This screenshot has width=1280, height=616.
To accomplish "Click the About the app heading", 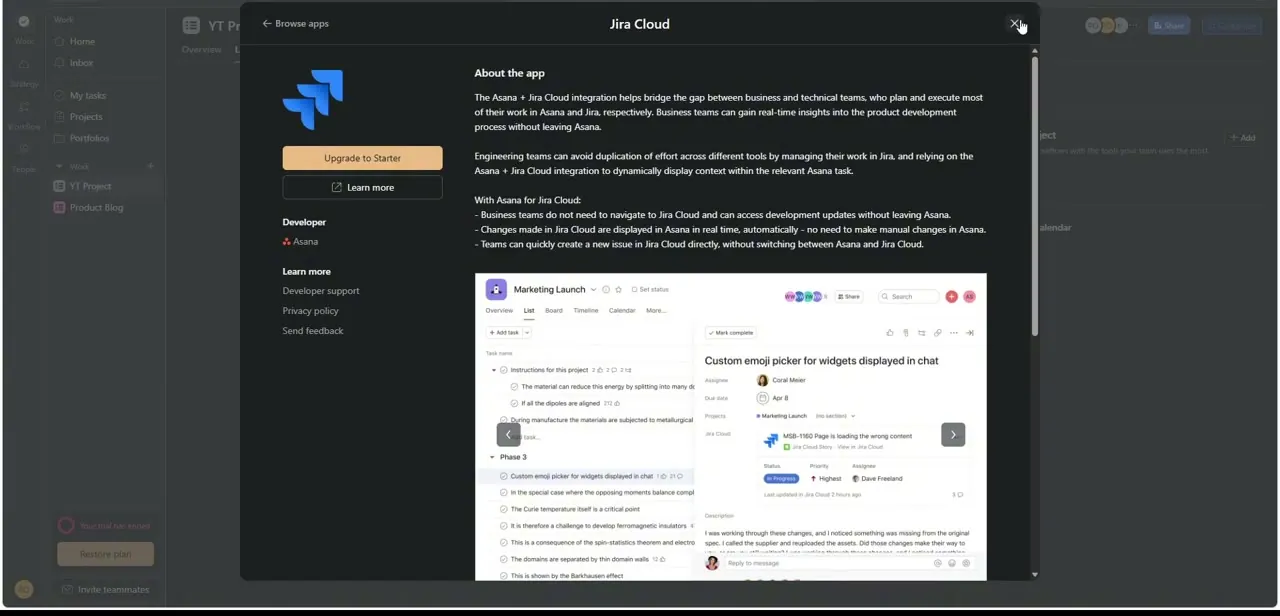I will click(509, 73).
